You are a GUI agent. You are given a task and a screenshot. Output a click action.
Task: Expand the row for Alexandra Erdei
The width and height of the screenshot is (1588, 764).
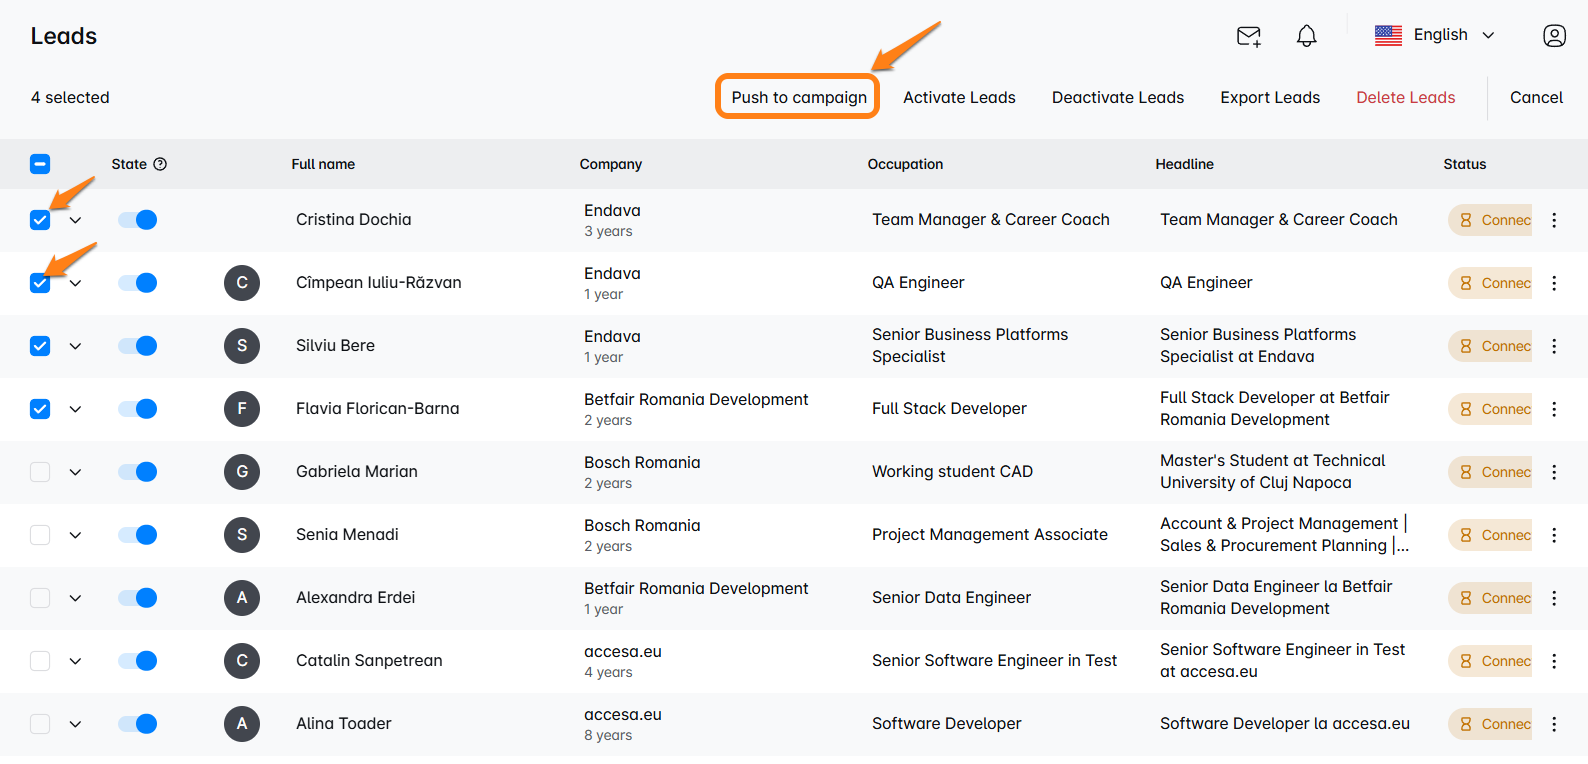point(75,598)
